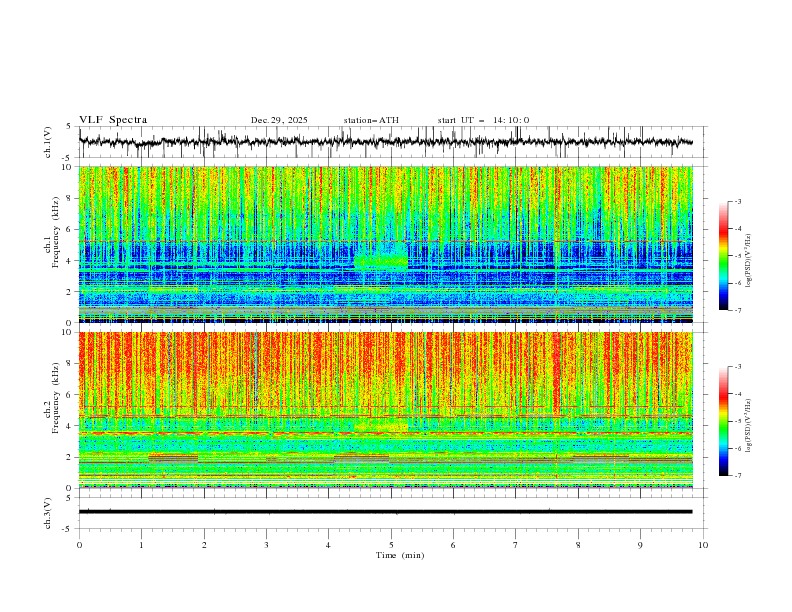Click the ch.1 spectrogram colorbar

tap(723, 255)
